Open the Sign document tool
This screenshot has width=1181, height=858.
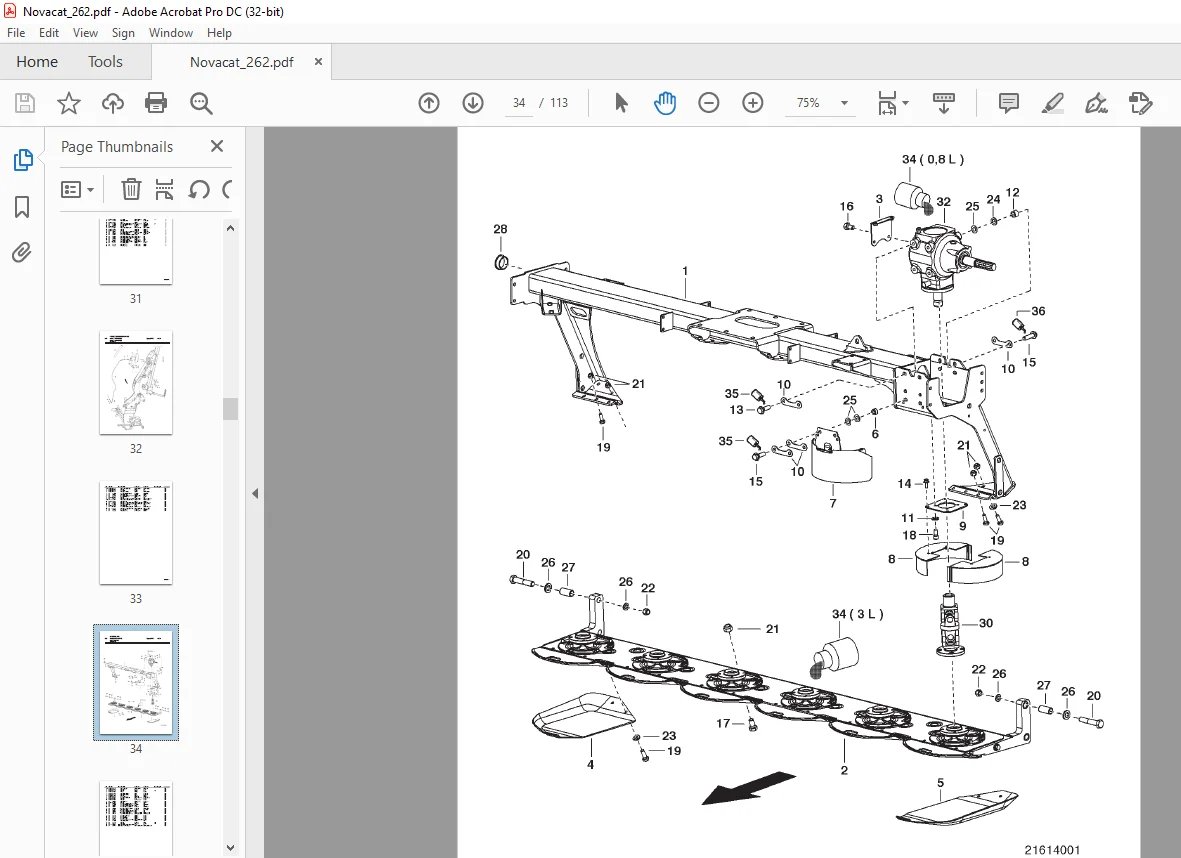1096,103
